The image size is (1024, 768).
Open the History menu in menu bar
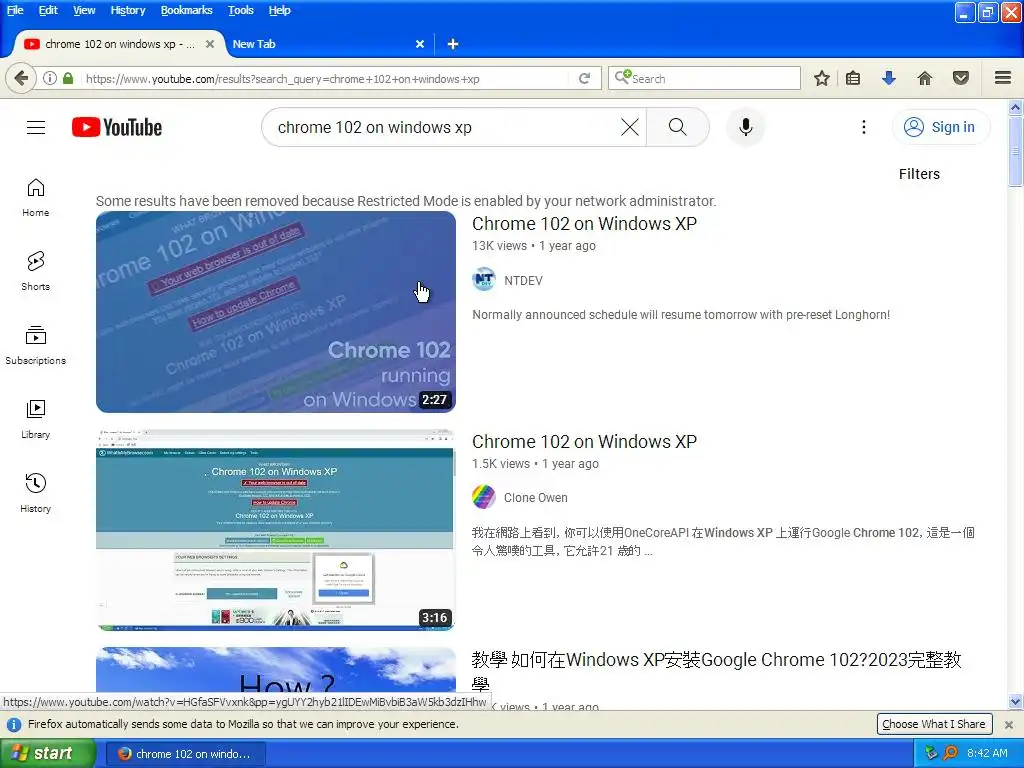pyautogui.click(x=127, y=10)
